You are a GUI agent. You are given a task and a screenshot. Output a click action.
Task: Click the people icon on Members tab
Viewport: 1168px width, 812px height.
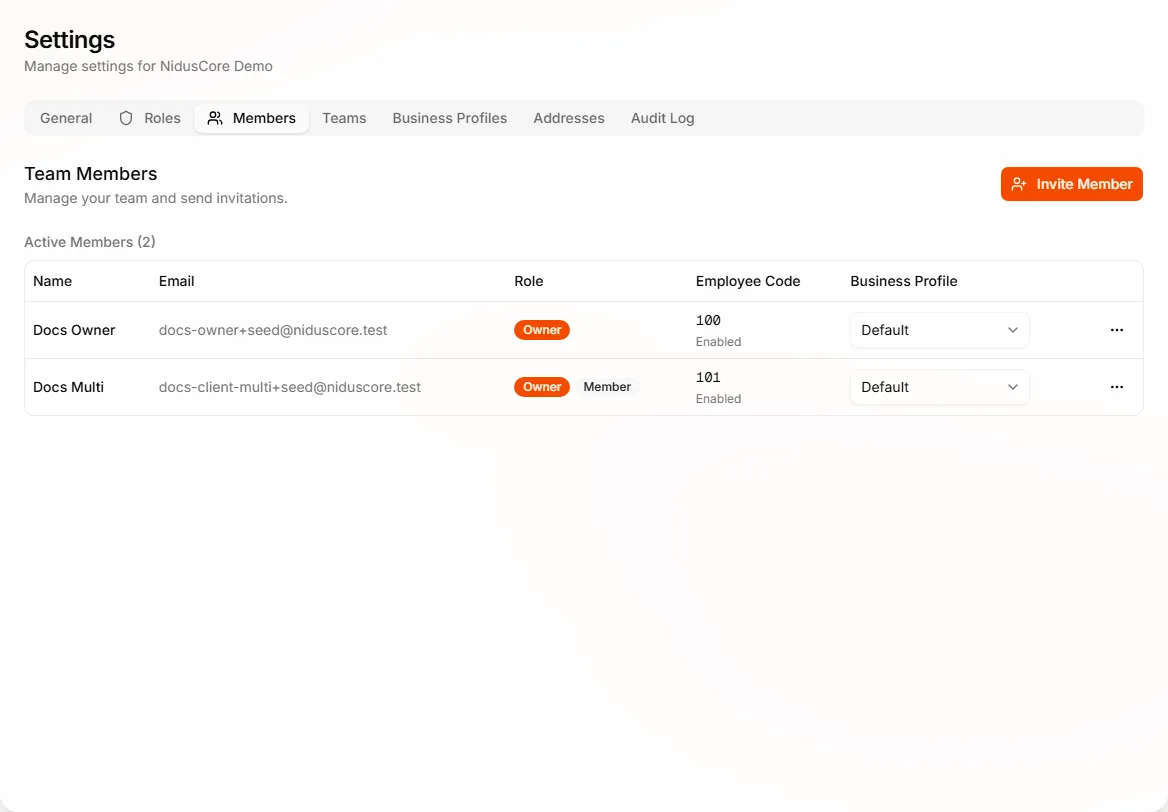pyautogui.click(x=215, y=118)
